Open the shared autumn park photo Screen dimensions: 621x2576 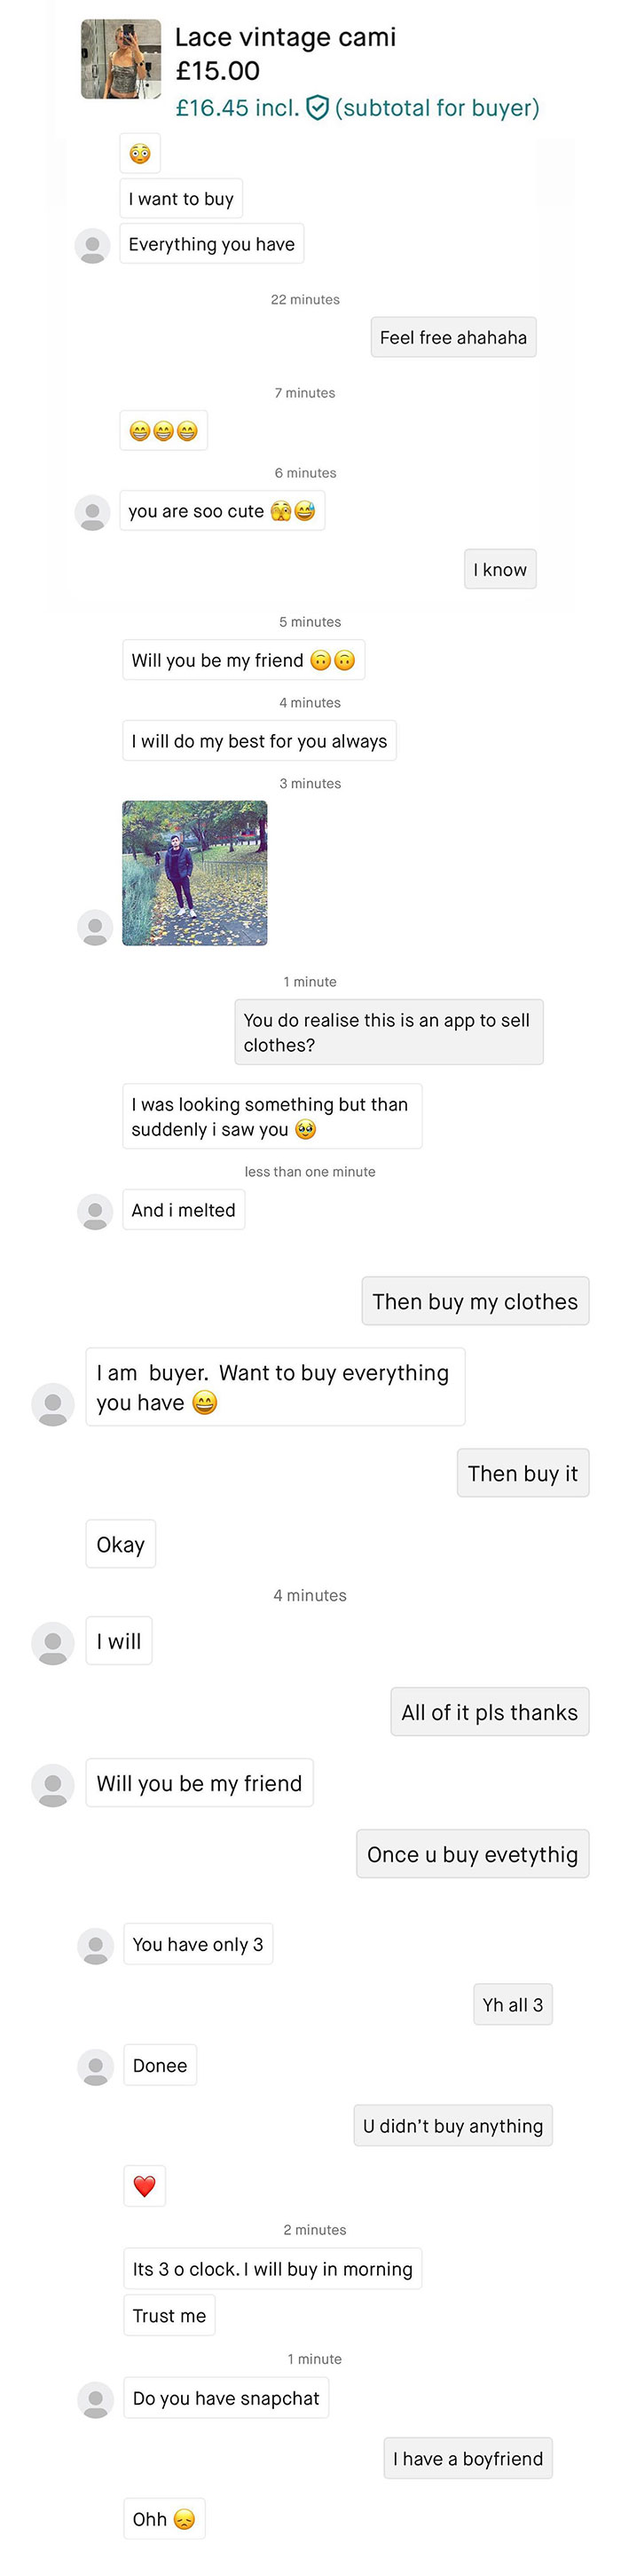point(194,873)
